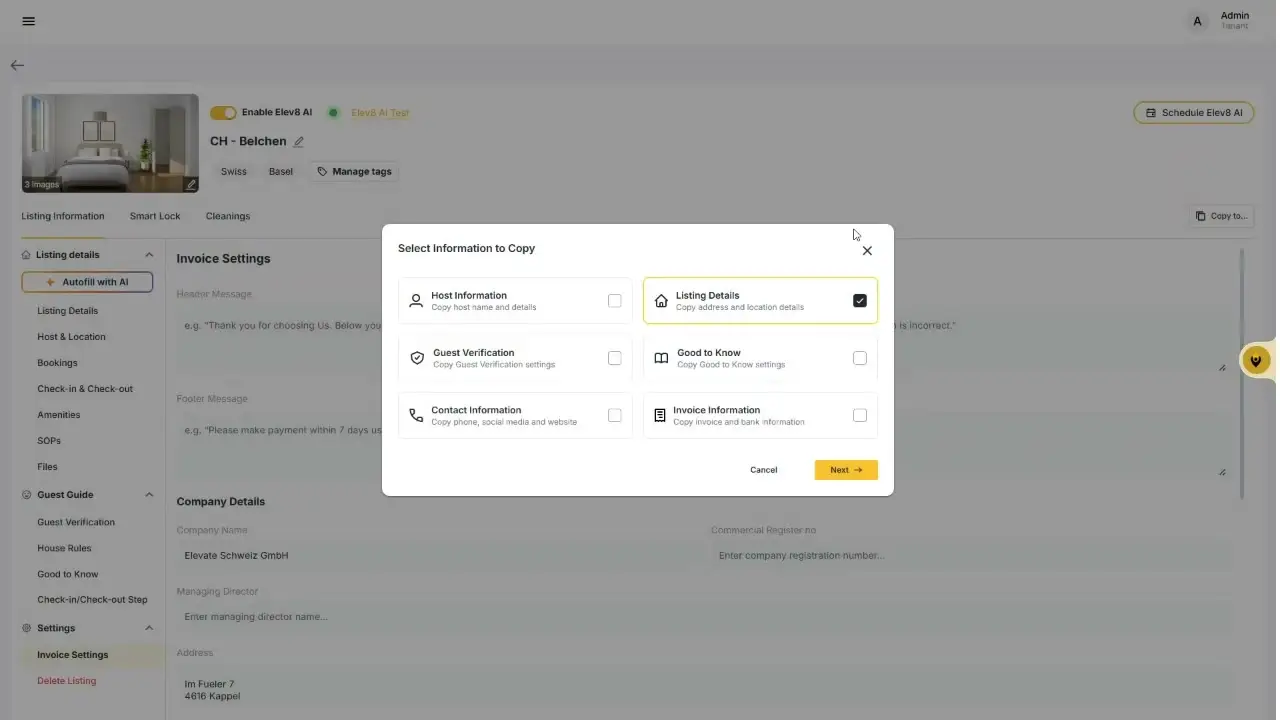Viewport: 1280px width, 720px height.
Task: Open the listing bedroom thumbnail
Action: [110, 143]
